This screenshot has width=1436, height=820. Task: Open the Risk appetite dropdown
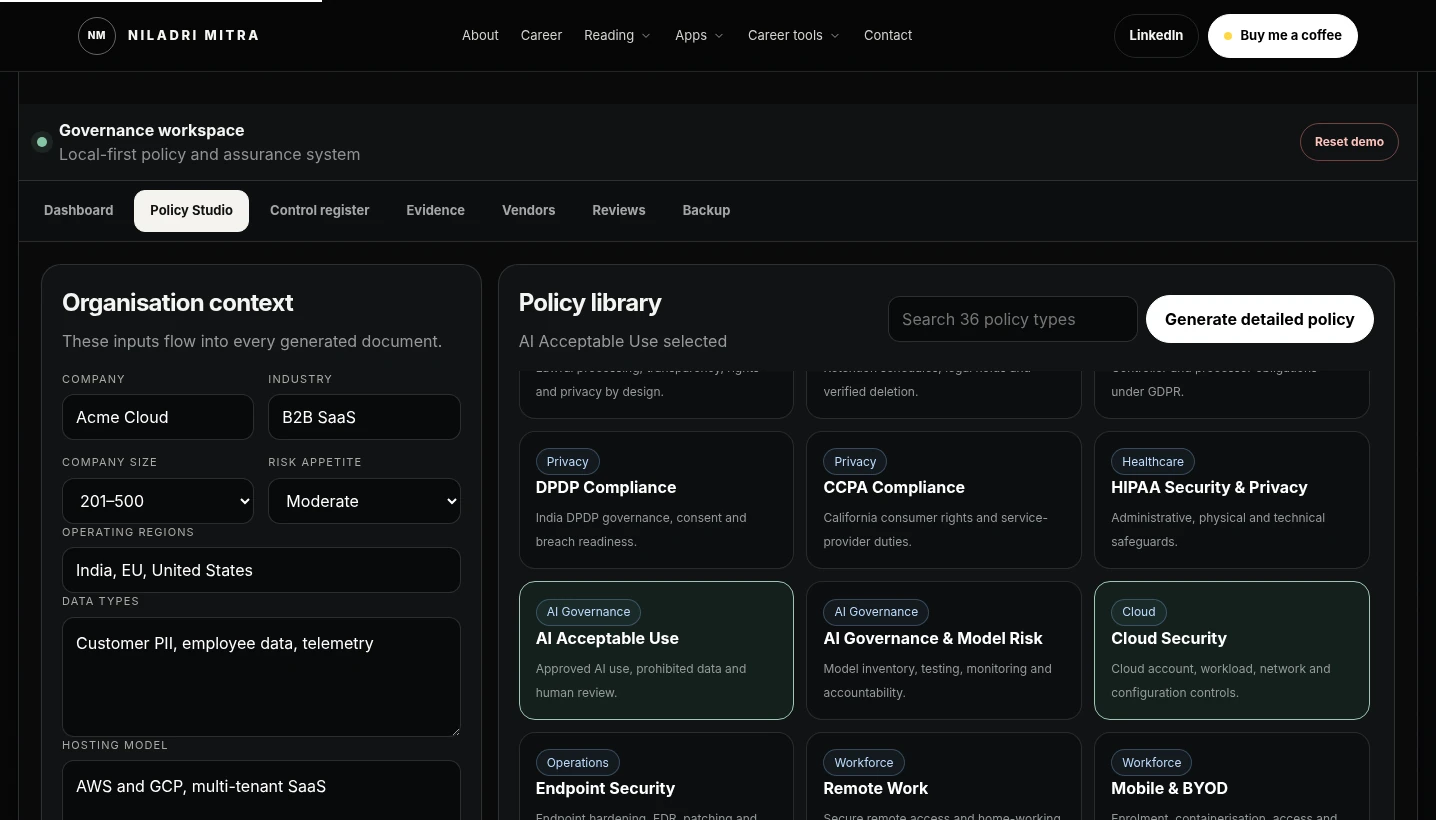click(364, 501)
